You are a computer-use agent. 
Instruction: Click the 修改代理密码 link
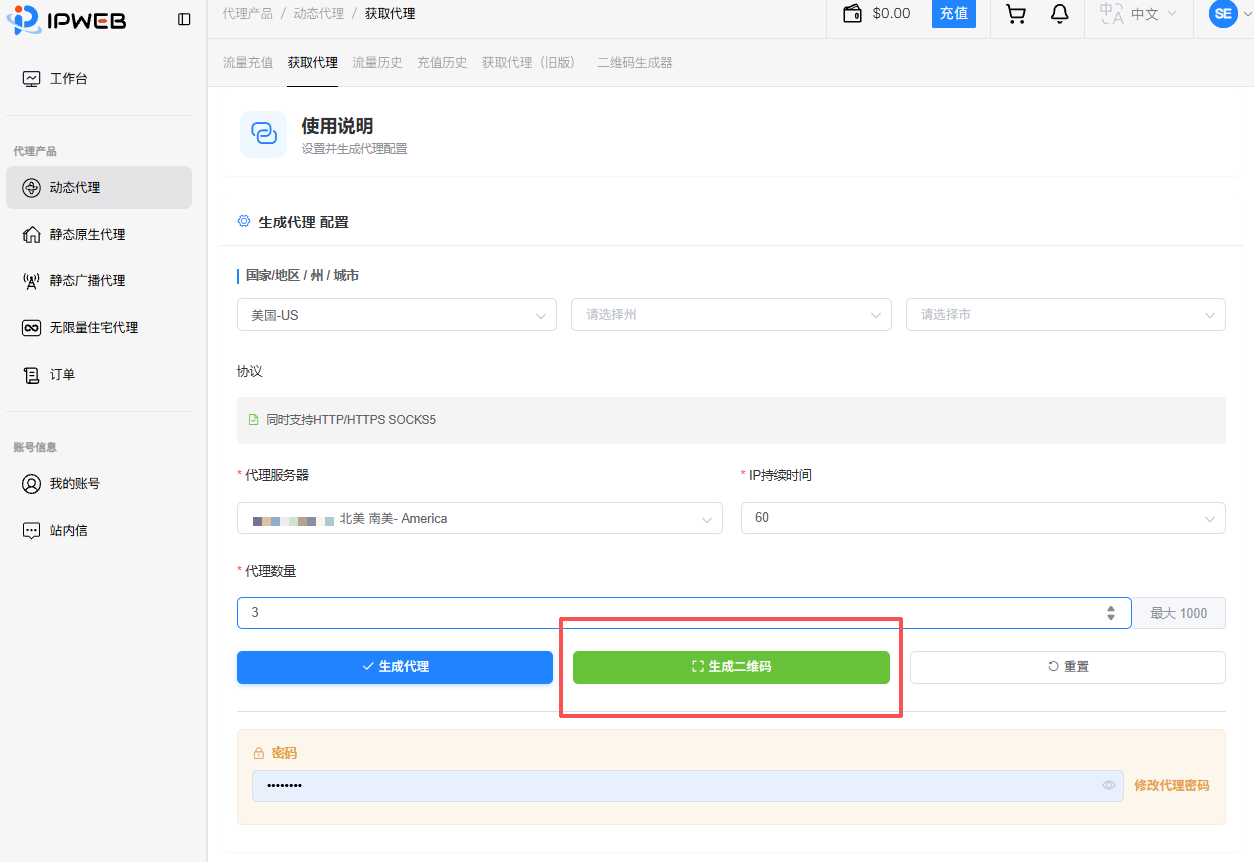(1172, 786)
